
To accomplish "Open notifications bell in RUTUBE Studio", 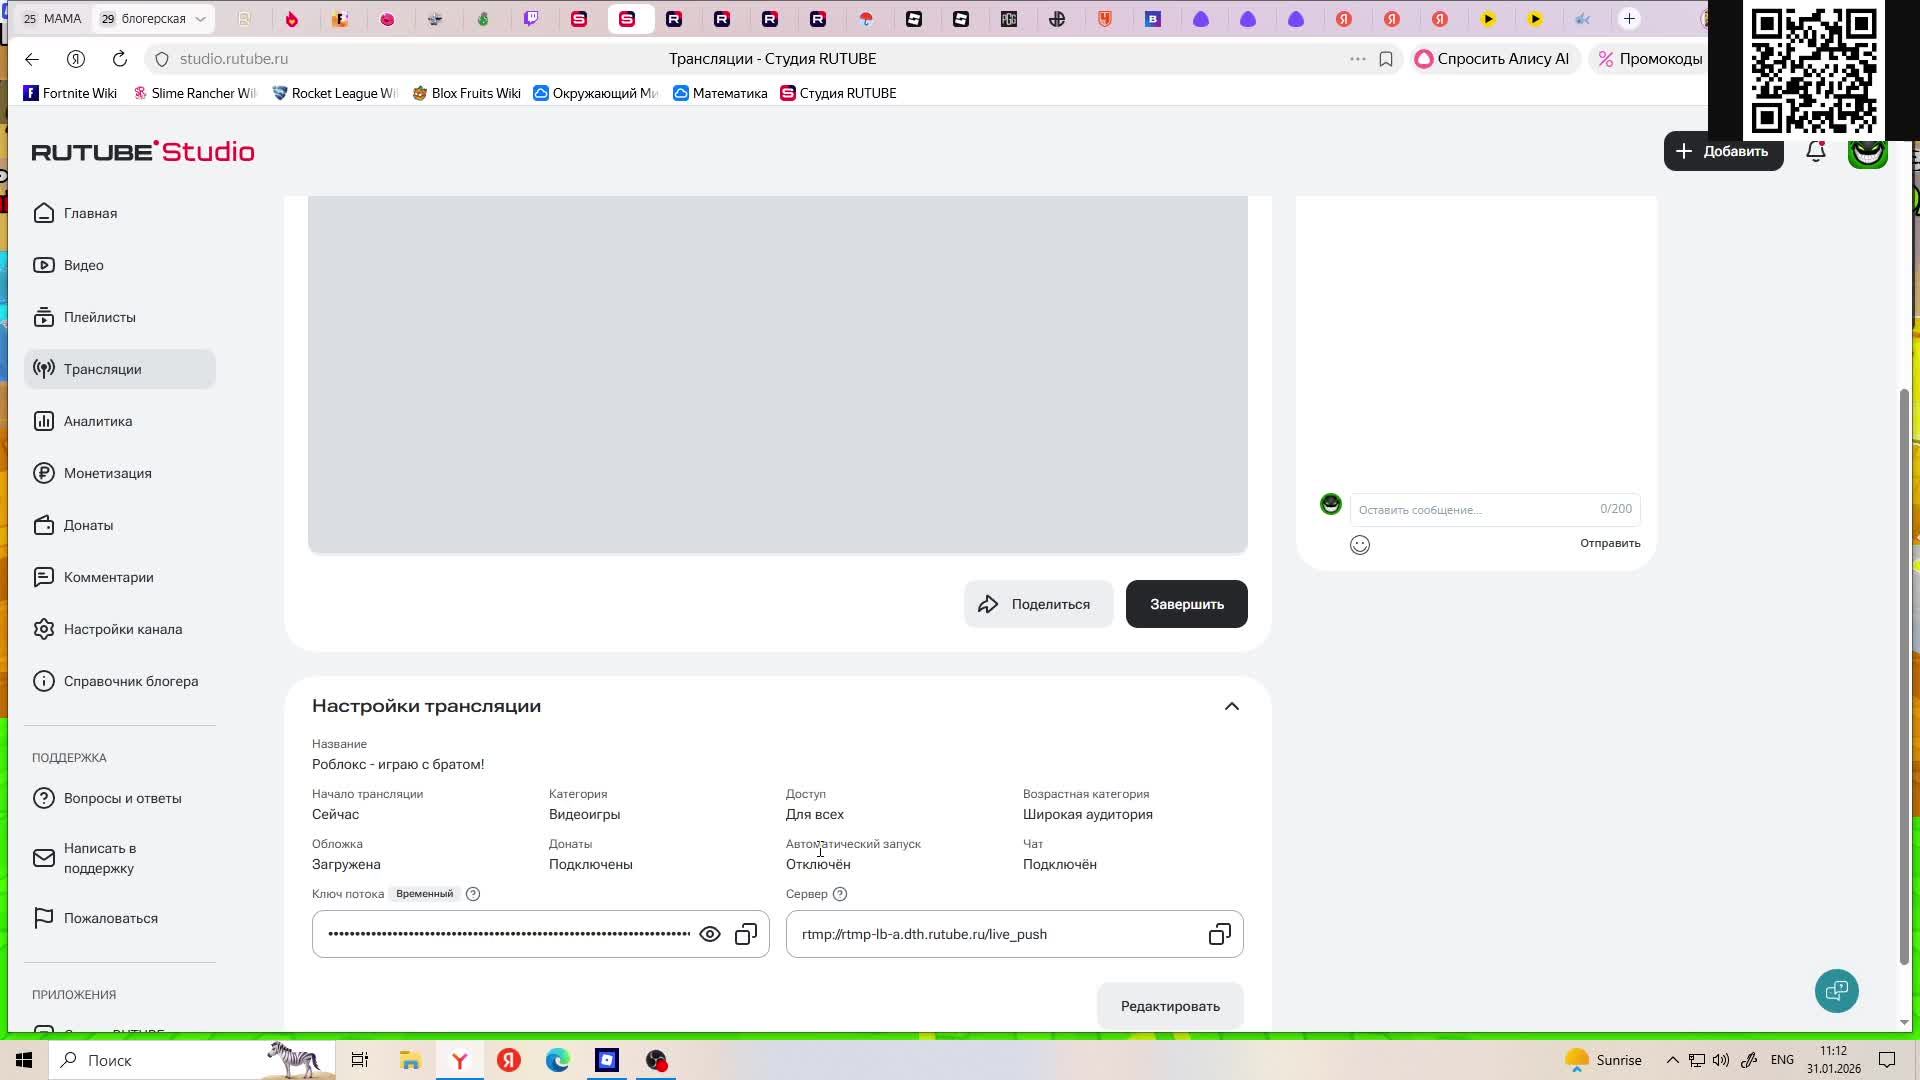I will (1816, 152).
